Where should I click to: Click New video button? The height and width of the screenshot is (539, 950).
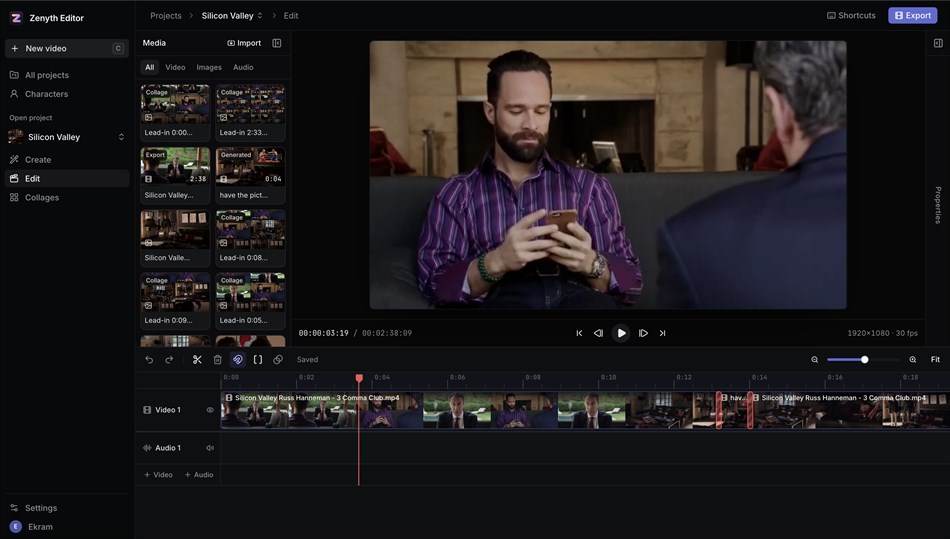click(x=67, y=48)
